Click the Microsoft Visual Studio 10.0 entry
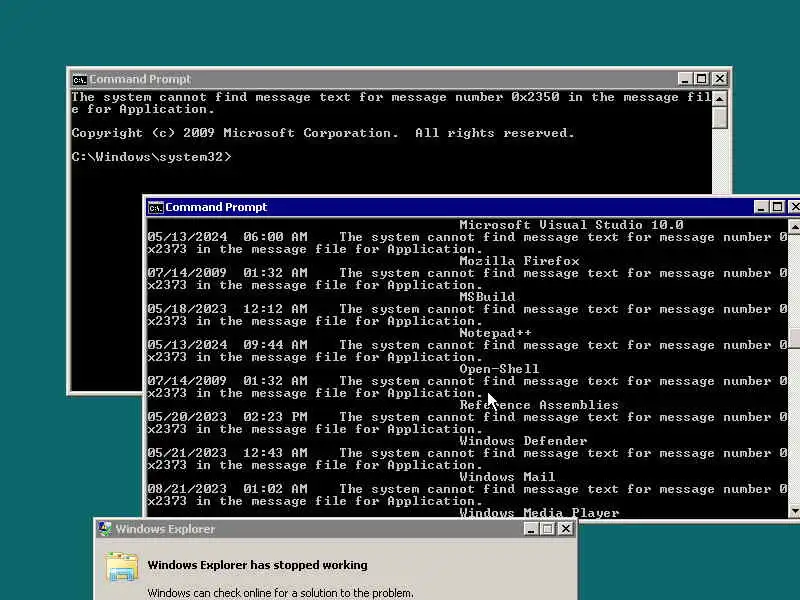 point(571,224)
